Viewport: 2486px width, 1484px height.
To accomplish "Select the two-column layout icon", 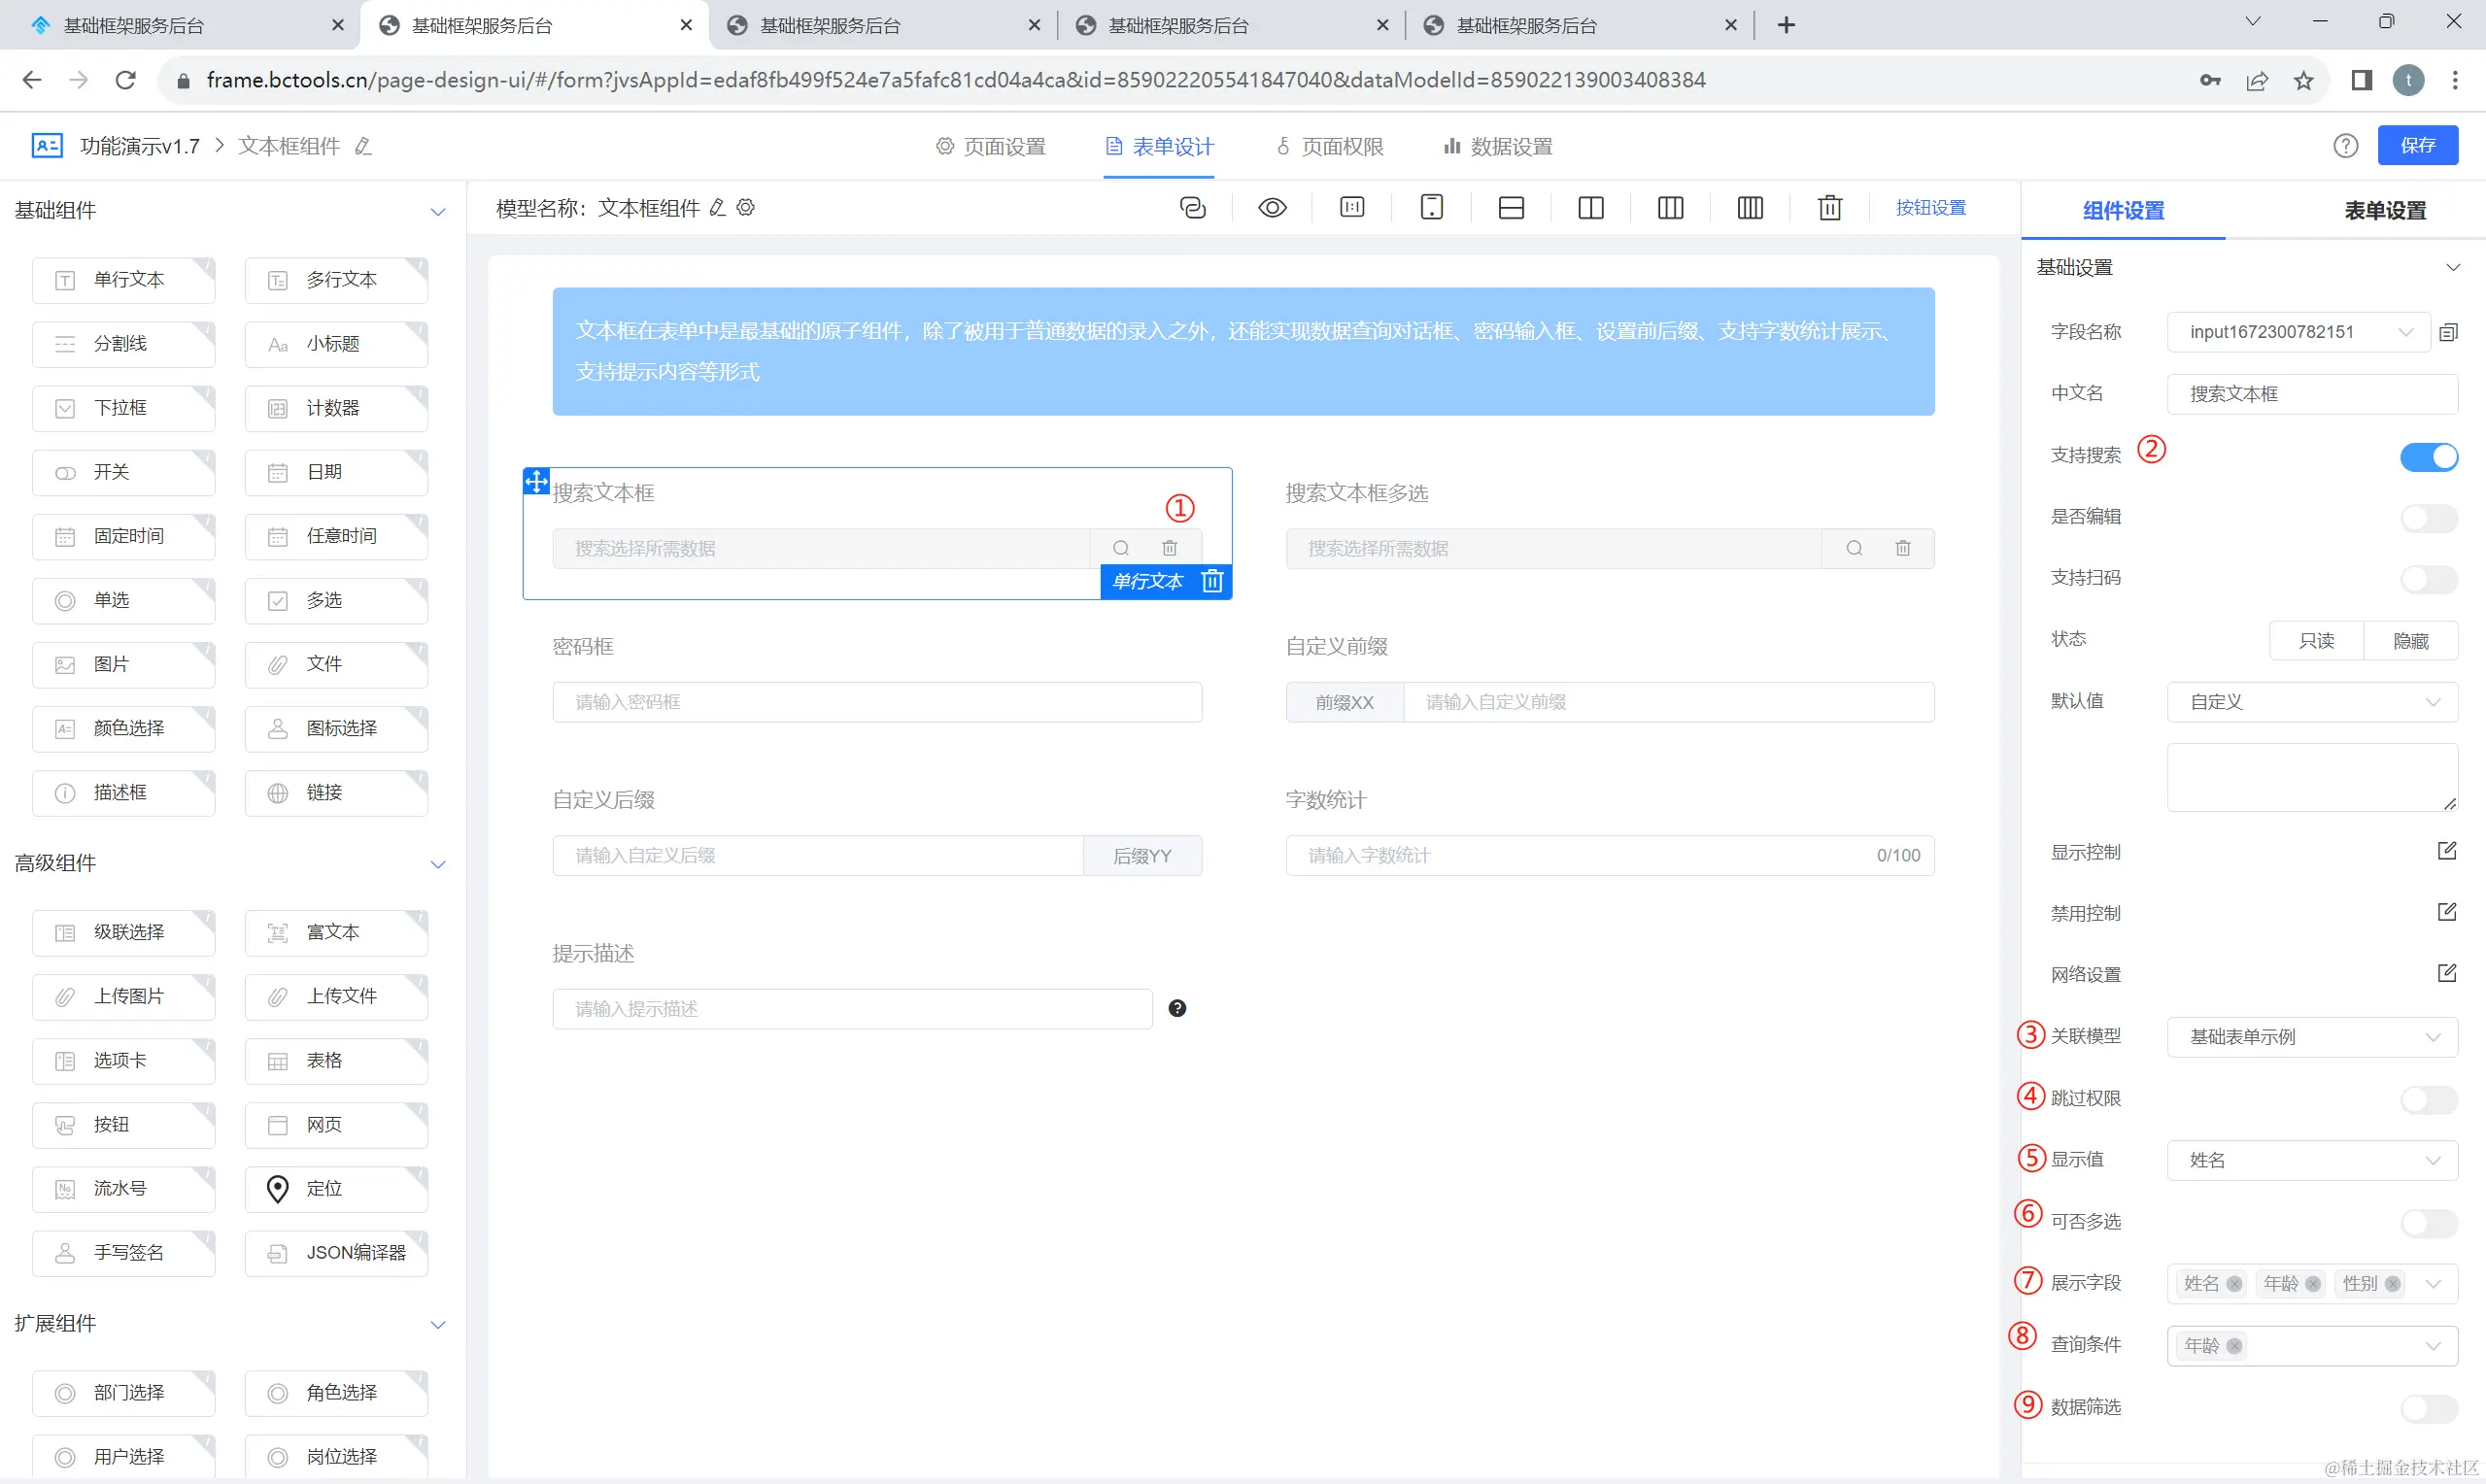I will pos(1590,208).
